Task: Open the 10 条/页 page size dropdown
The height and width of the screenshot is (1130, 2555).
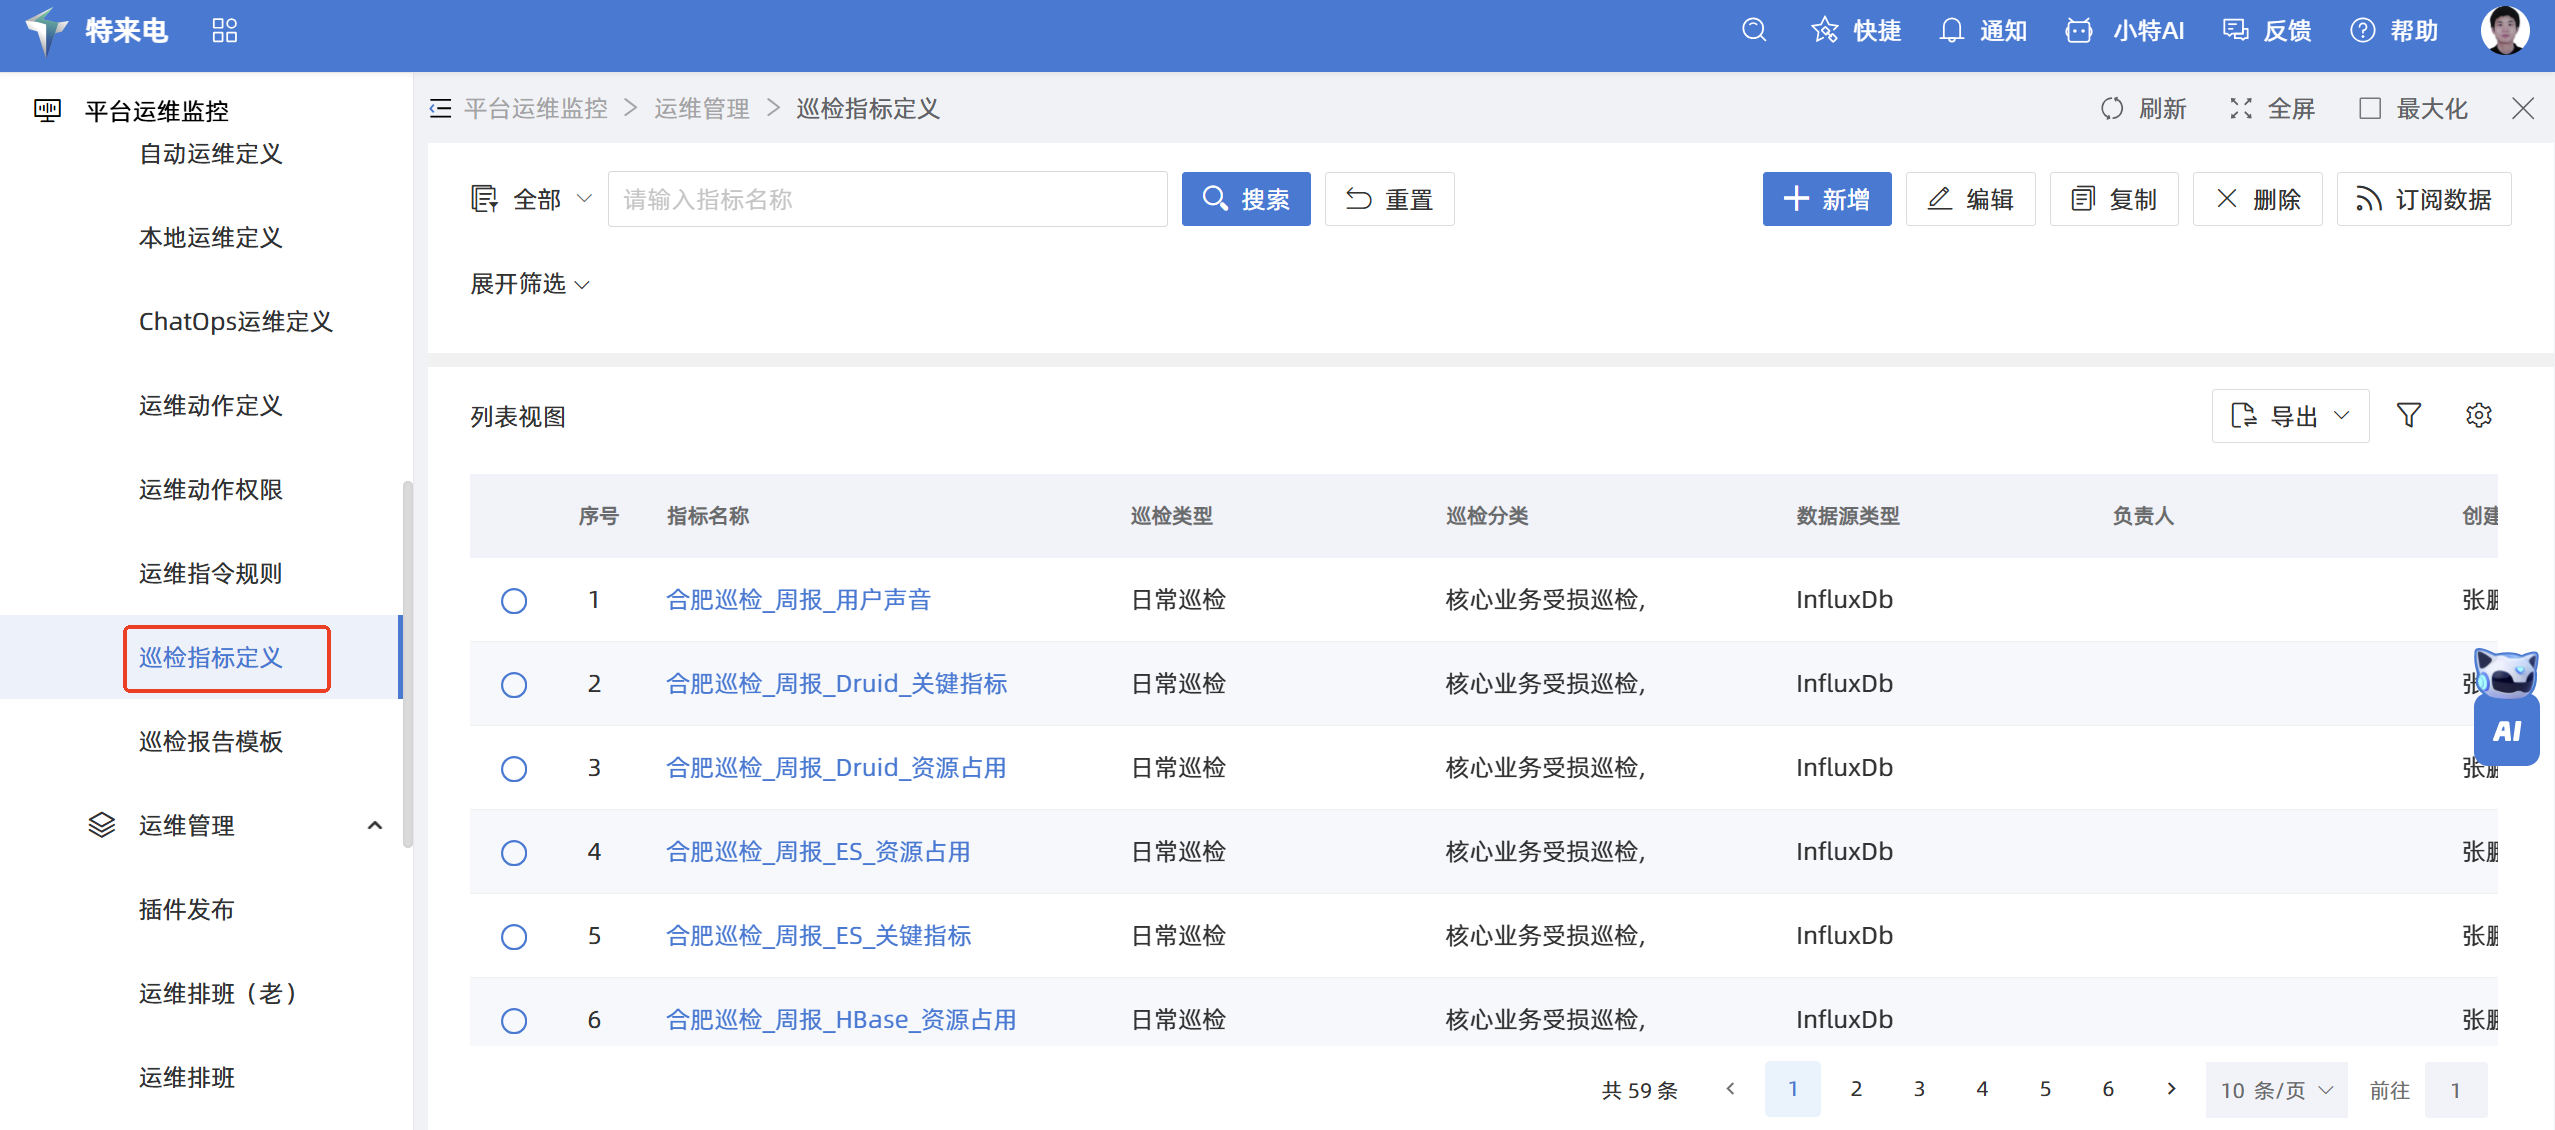Action: [x=2276, y=1090]
